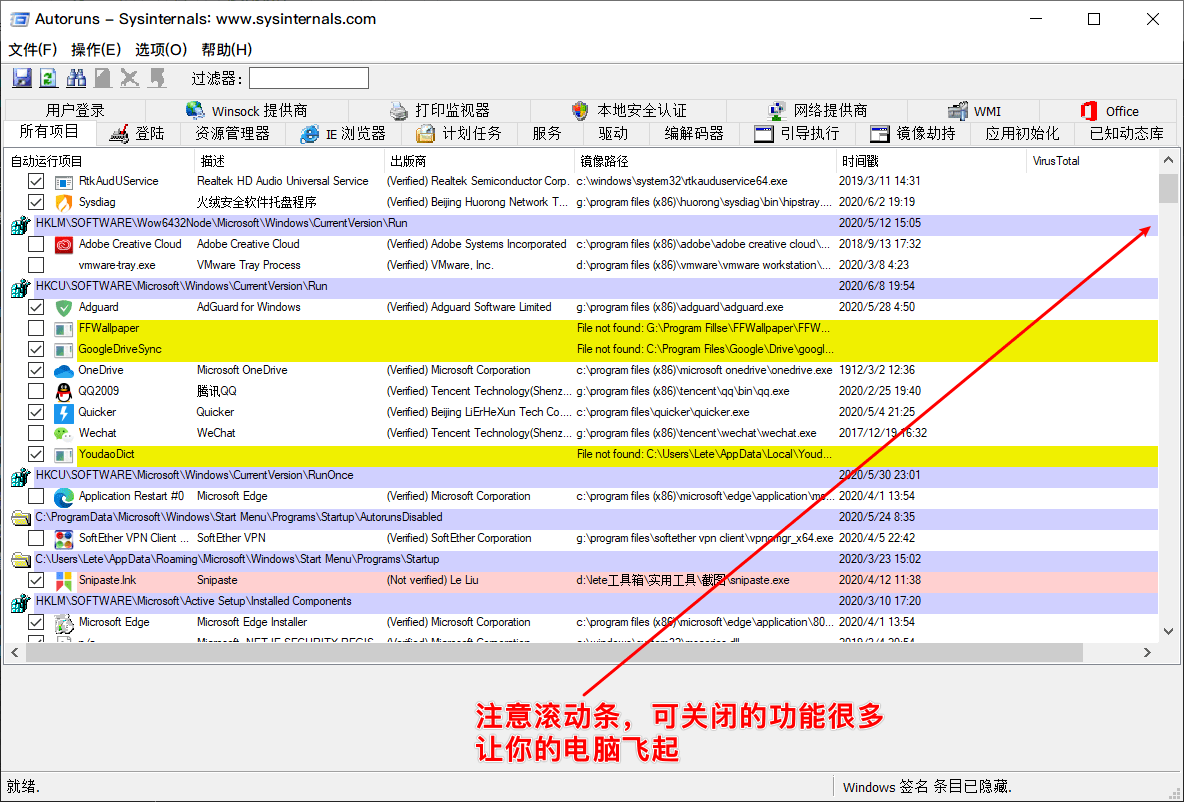Click the grayed-out Delete X toolbar icon
Screen dimensions: 1184x802
click(x=130, y=78)
